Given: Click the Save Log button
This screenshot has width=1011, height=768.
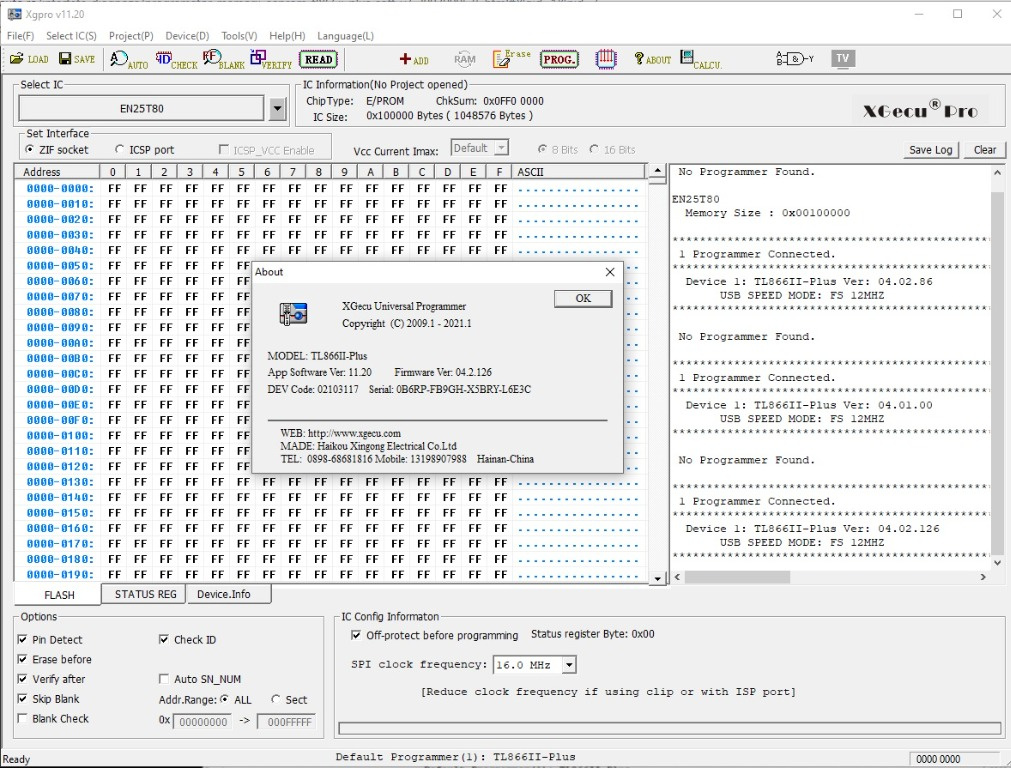Looking at the screenshot, I should click(930, 150).
